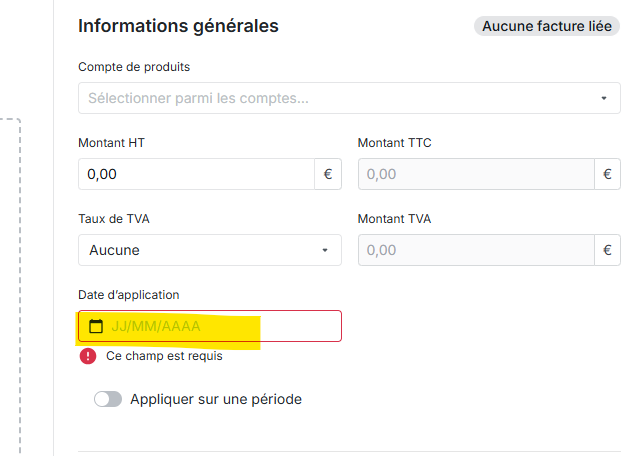Screen dimensions: 629x456
Task: Click the Montant TVA amount field
Action: click(476, 250)
